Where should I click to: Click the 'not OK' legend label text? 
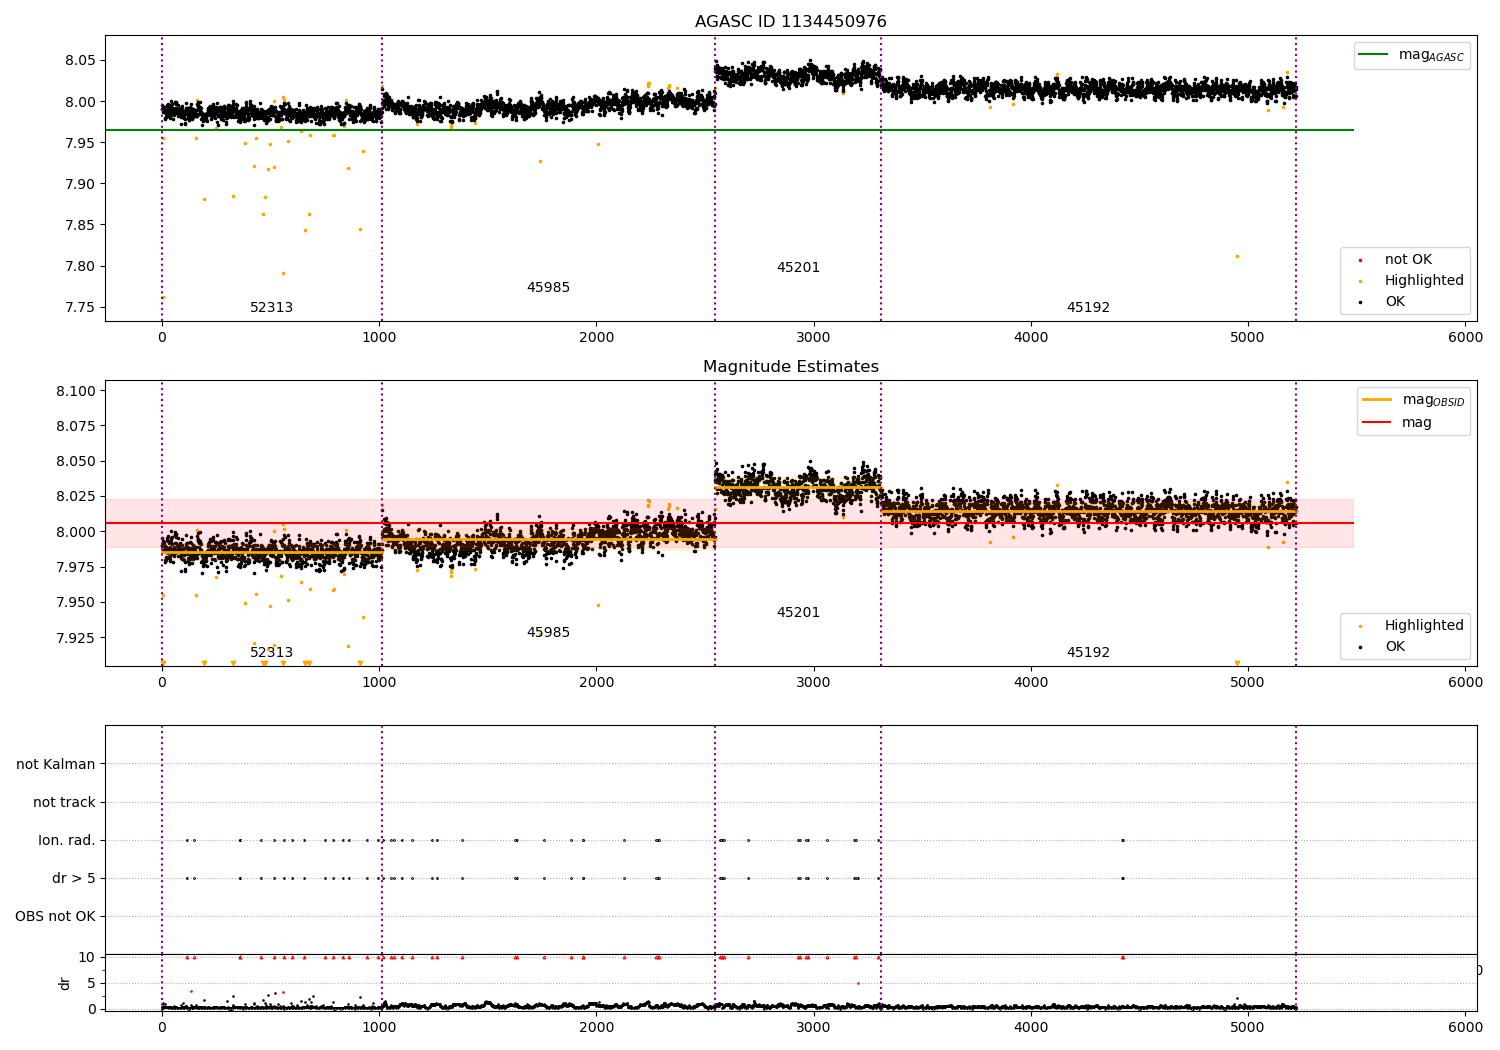[x=1408, y=260]
